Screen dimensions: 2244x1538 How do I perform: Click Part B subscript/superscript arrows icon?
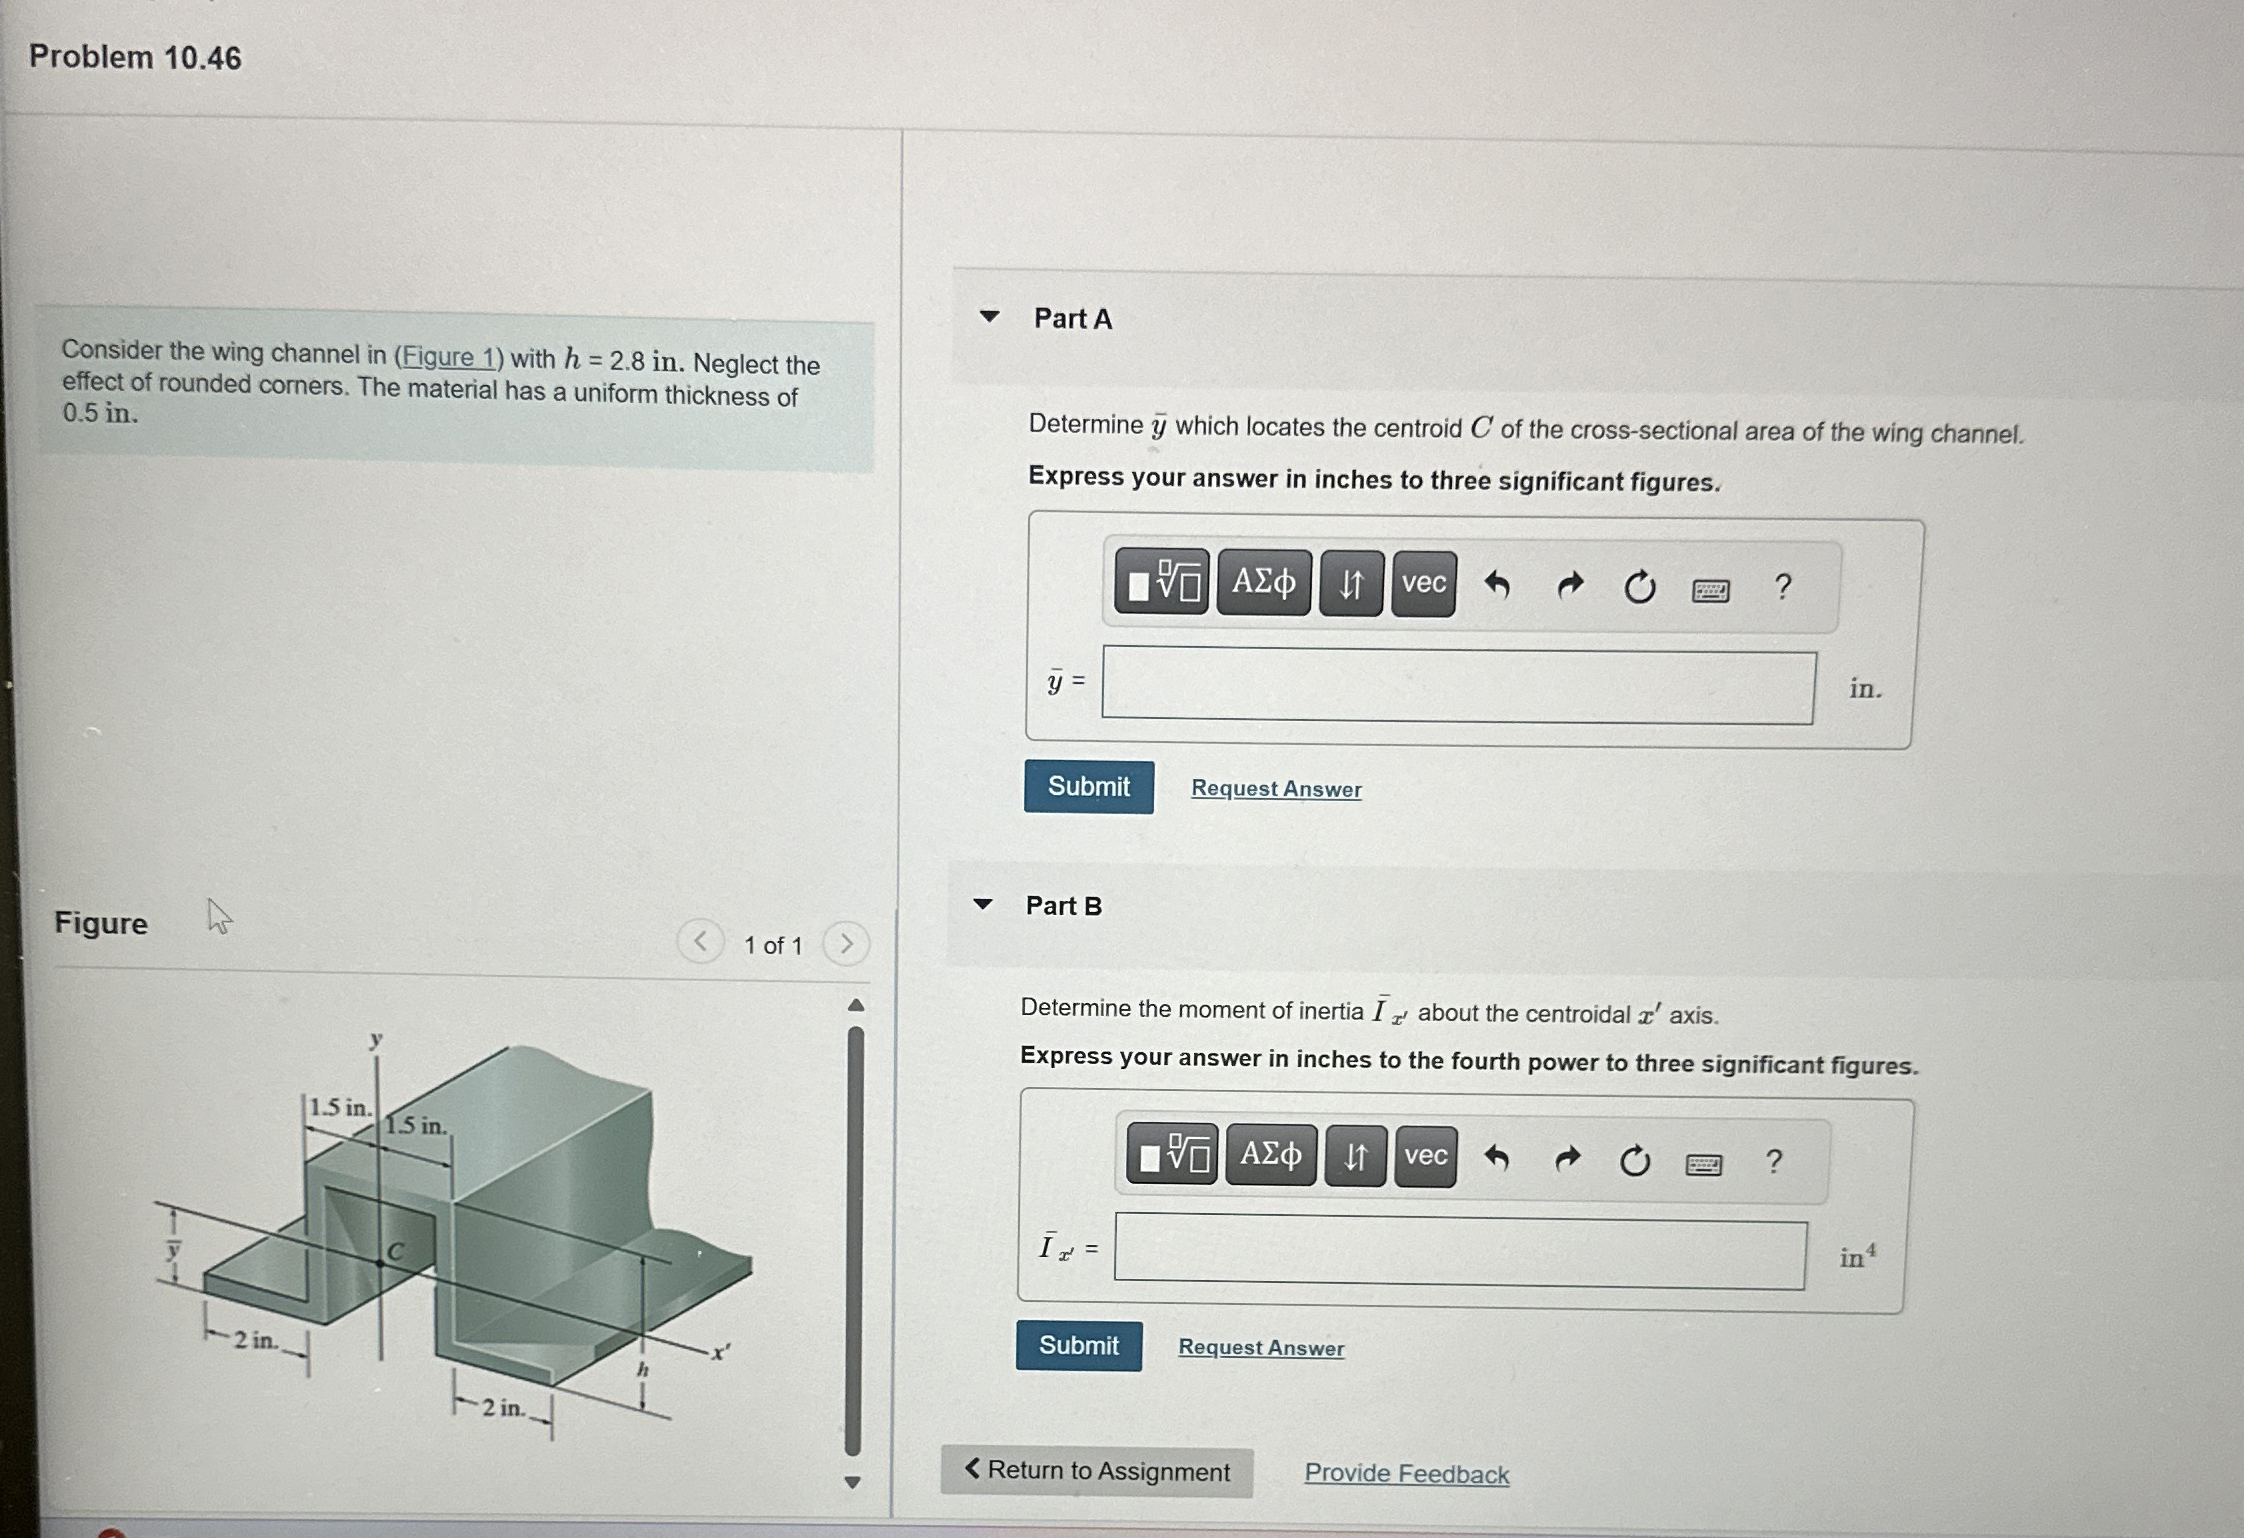click(x=1355, y=1157)
